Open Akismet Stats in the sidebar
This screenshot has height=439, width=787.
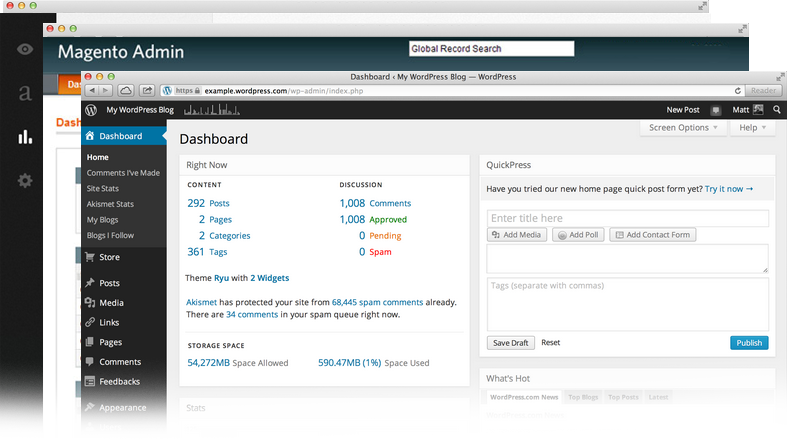coord(110,204)
